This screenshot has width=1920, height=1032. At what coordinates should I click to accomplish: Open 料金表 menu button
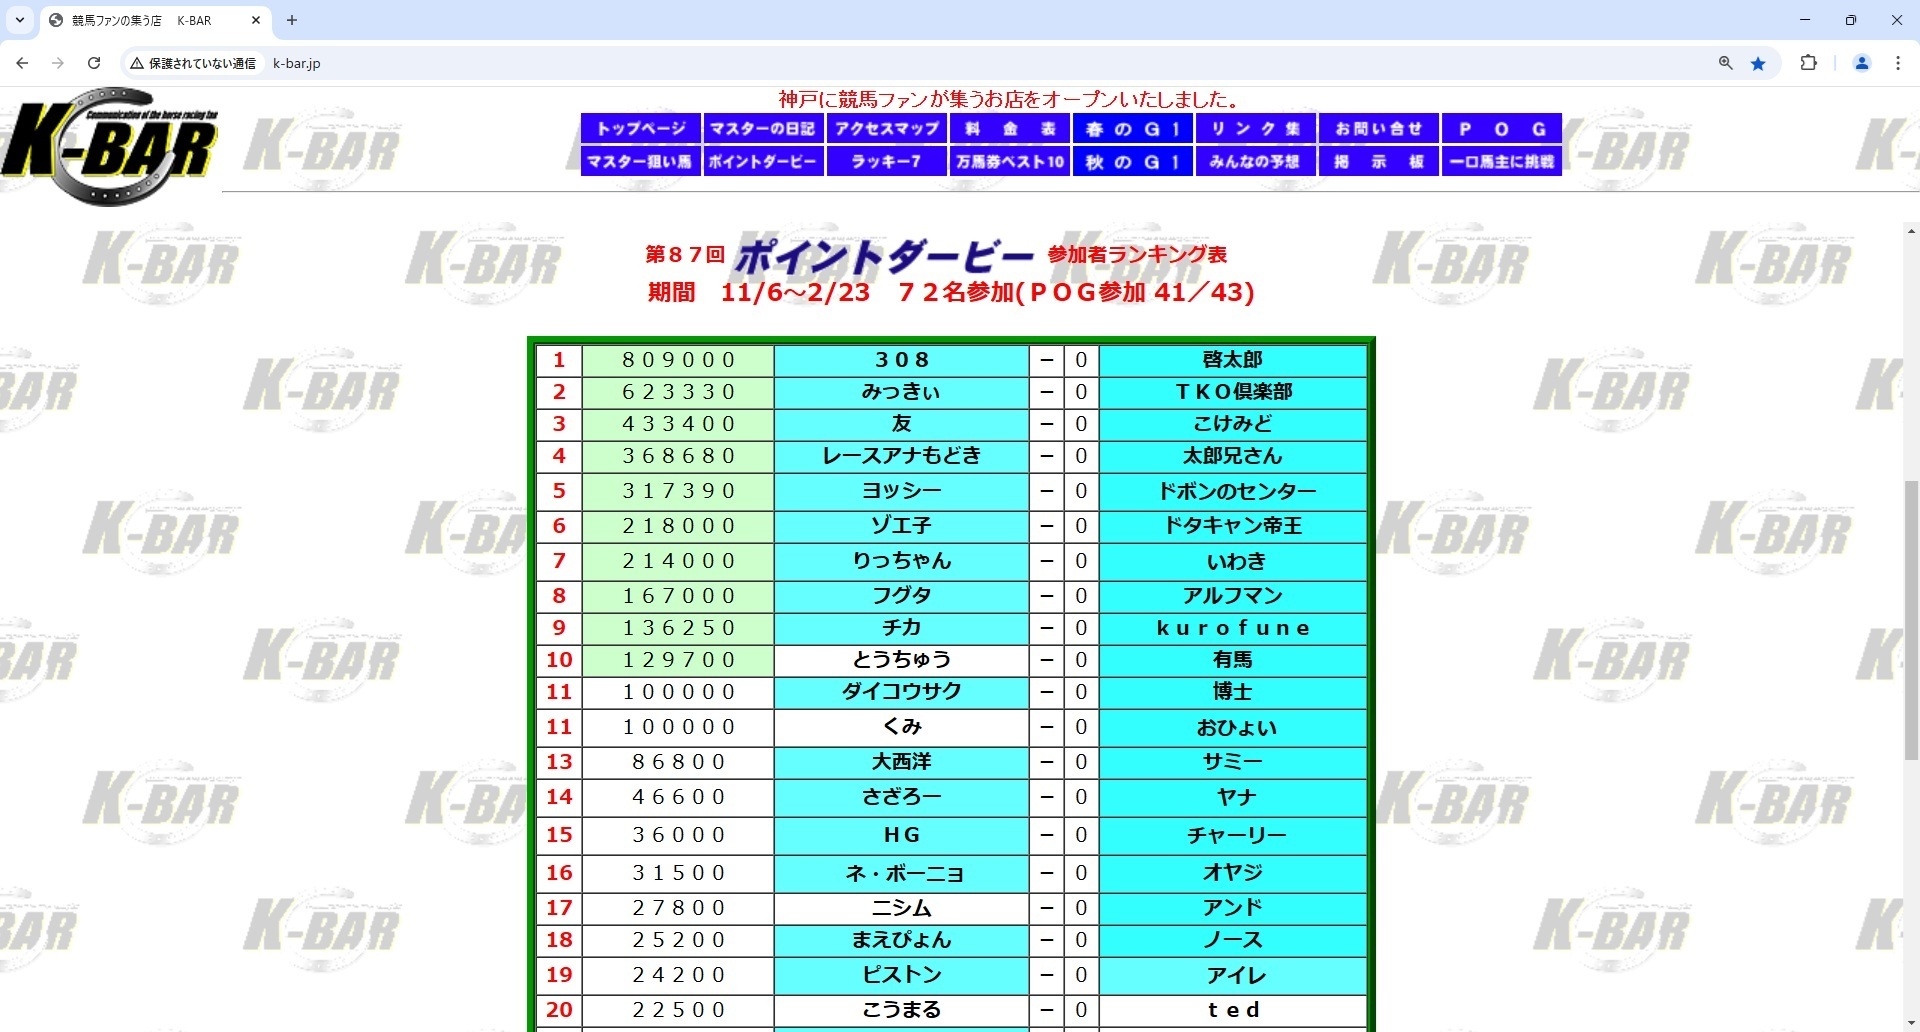[x=1009, y=128]
